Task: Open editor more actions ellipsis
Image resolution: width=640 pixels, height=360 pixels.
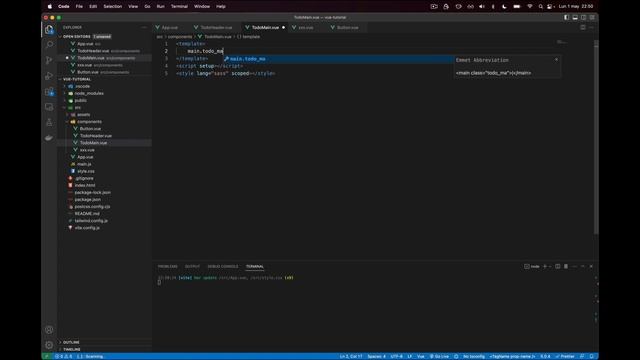Action: (x=591, y=27)
